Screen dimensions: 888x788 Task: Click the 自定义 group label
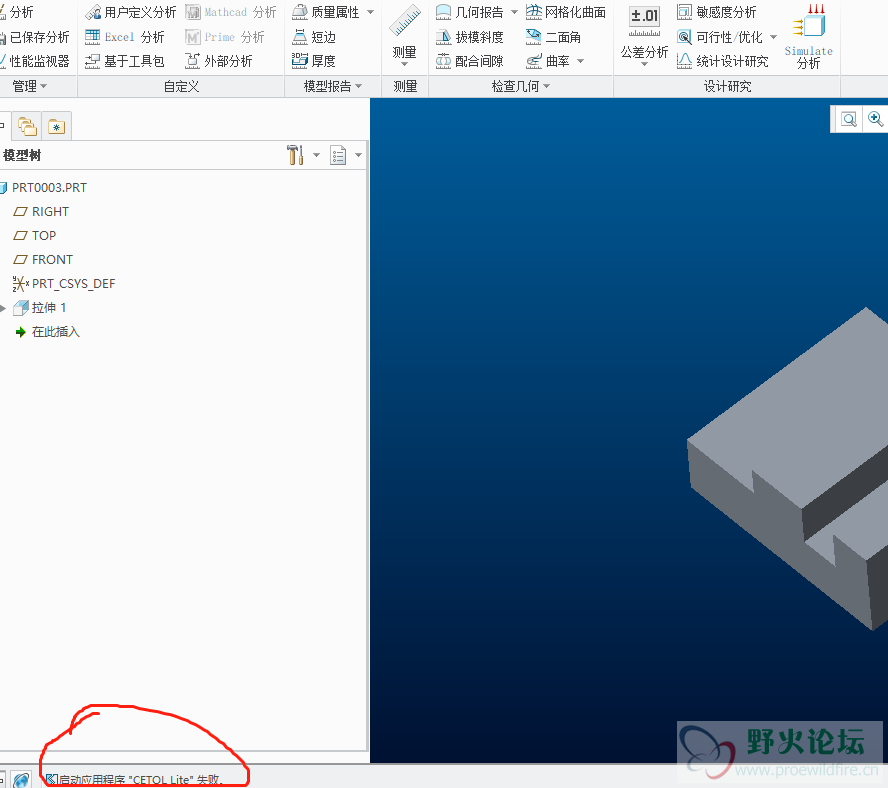181,86
